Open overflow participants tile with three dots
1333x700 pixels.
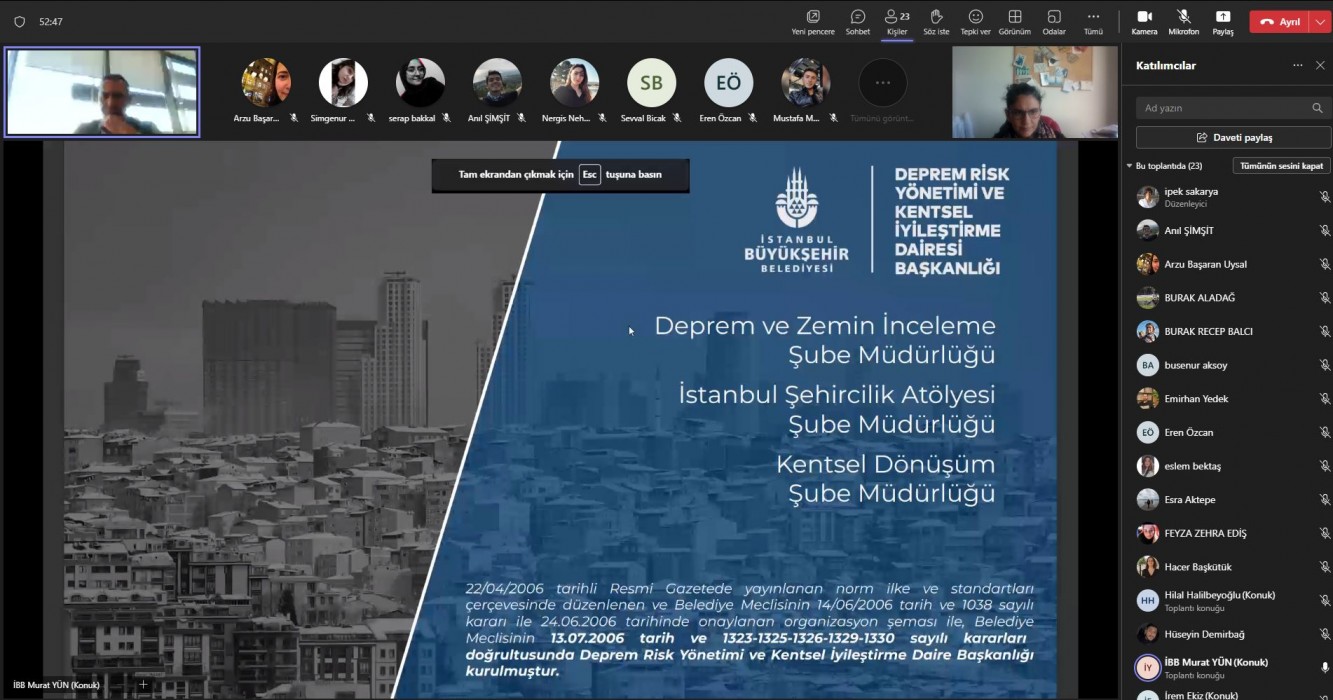(882, 84)
